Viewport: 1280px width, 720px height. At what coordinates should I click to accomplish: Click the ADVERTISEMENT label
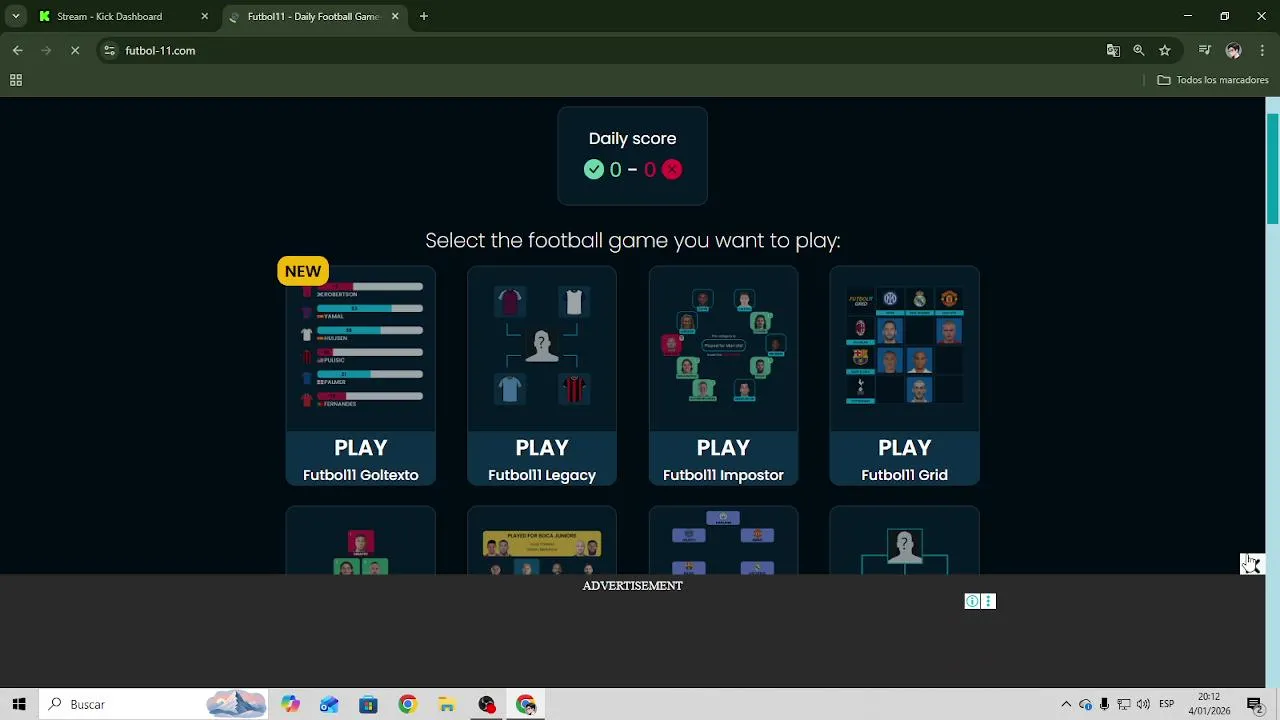[x=632, y=586]
